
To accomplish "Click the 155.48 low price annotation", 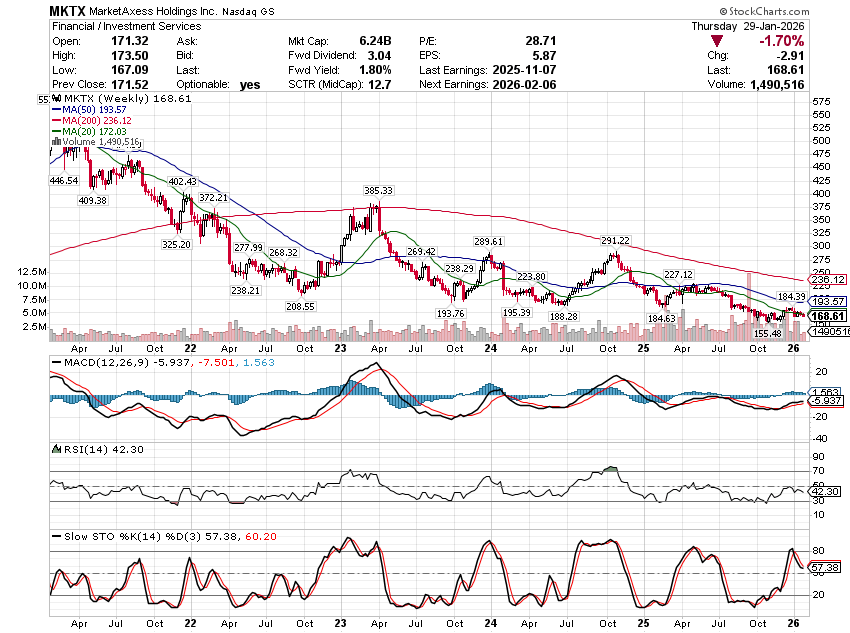I will 768,333.
